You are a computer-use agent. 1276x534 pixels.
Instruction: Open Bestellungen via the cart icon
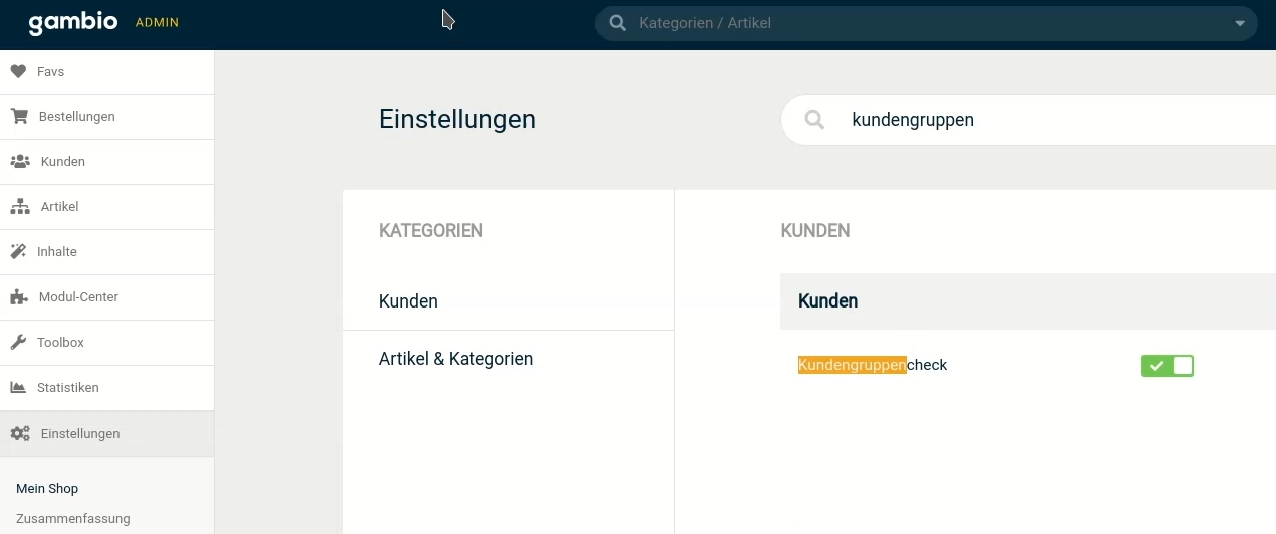[x=19, y=116]
